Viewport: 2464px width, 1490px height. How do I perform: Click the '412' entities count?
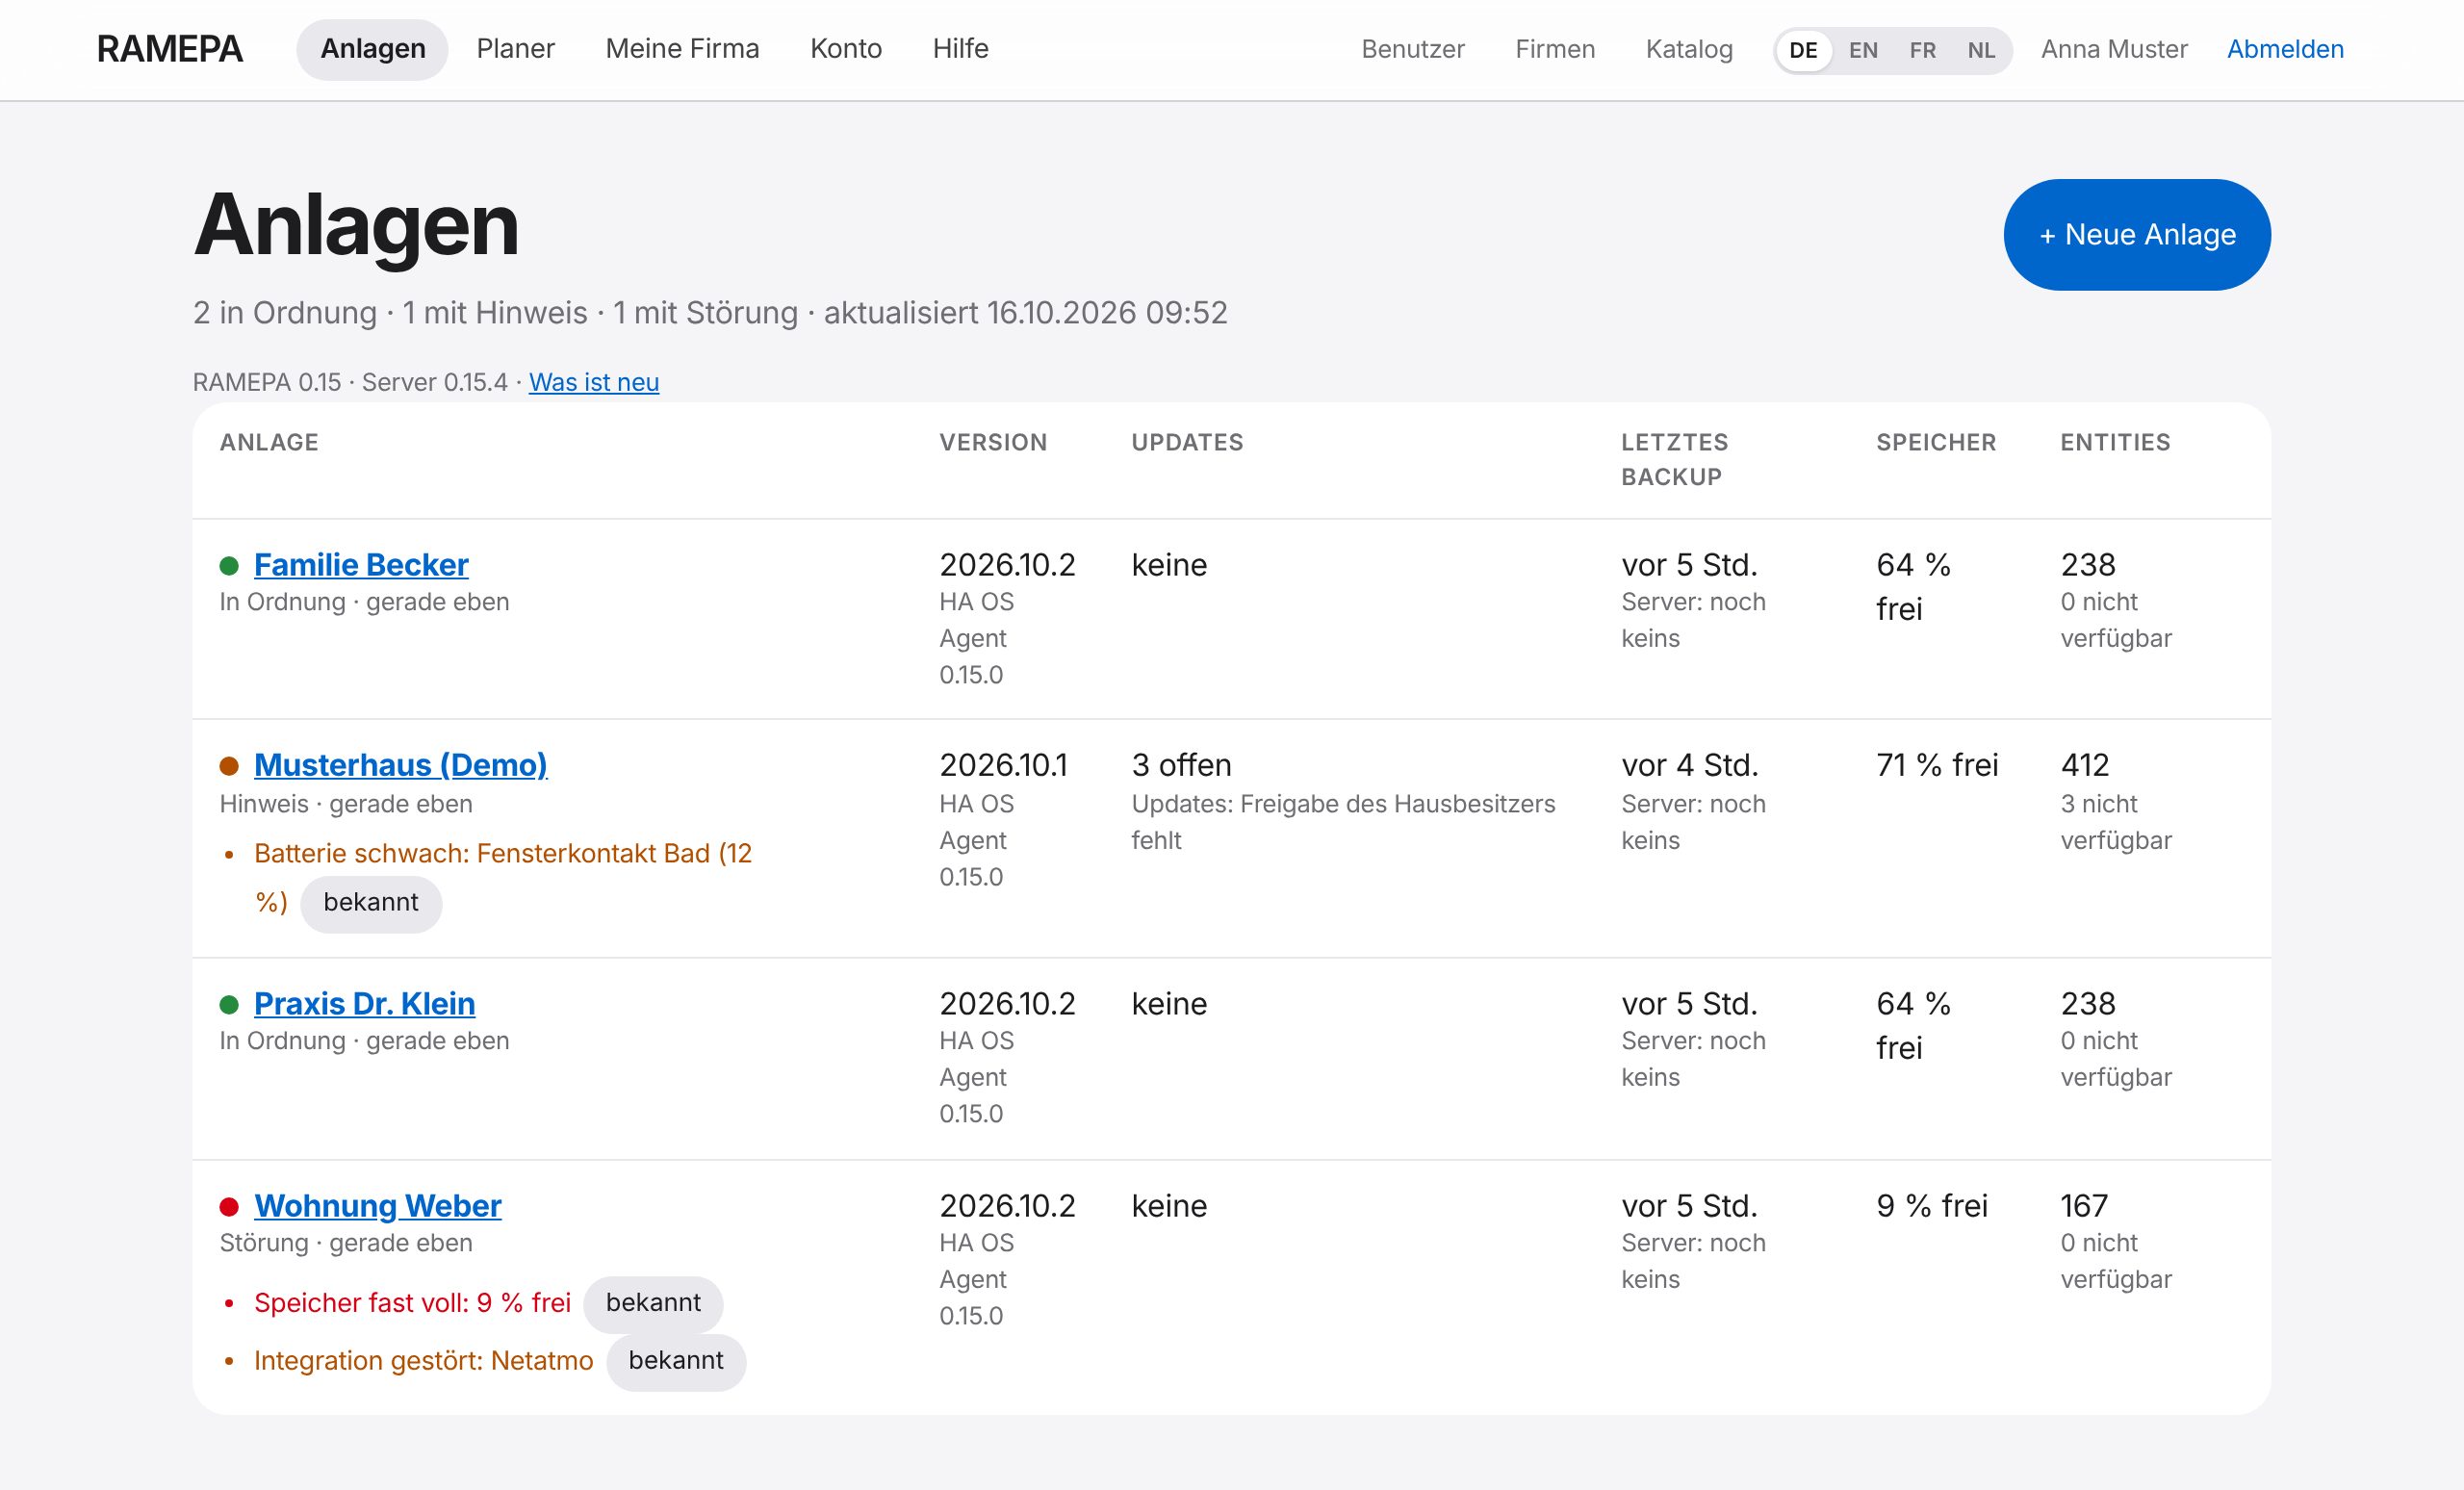(2085, 765)
